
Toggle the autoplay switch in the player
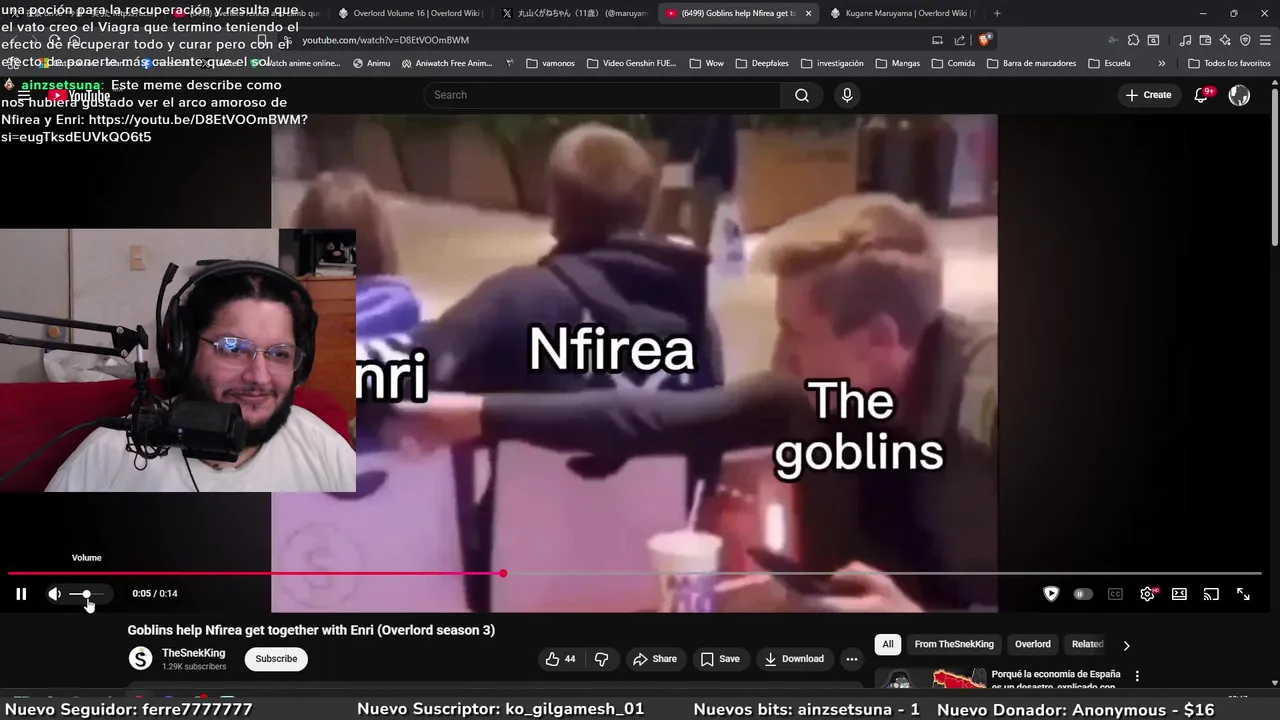coord(1083,594)
